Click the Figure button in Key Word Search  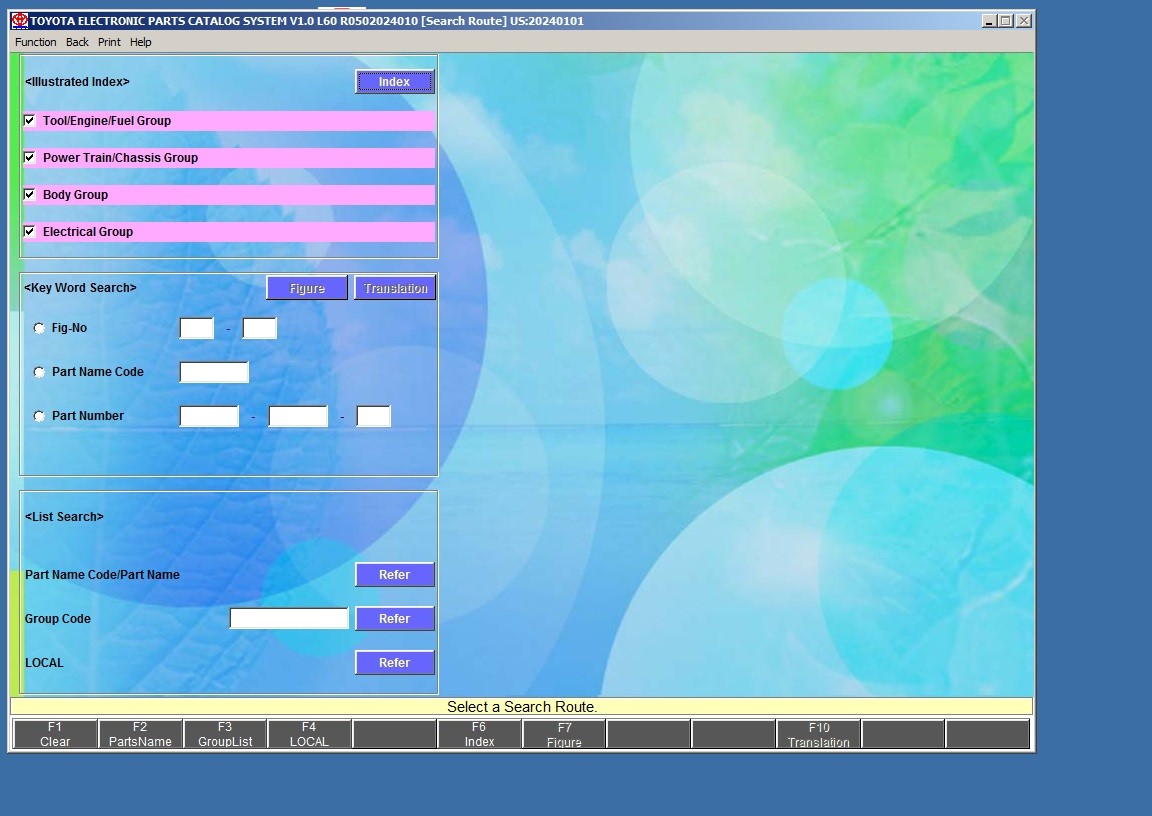tap(307, 288)
